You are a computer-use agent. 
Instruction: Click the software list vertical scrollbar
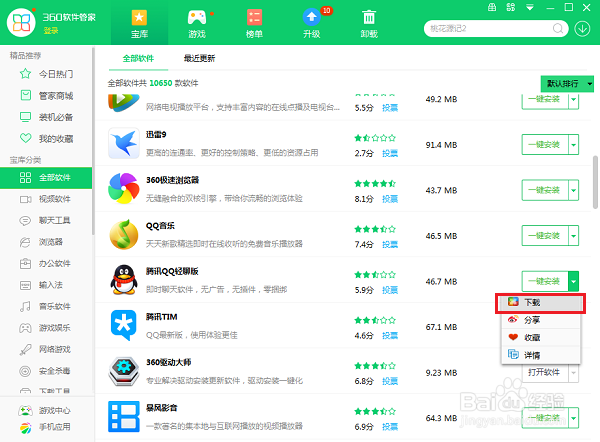[595, 182]
